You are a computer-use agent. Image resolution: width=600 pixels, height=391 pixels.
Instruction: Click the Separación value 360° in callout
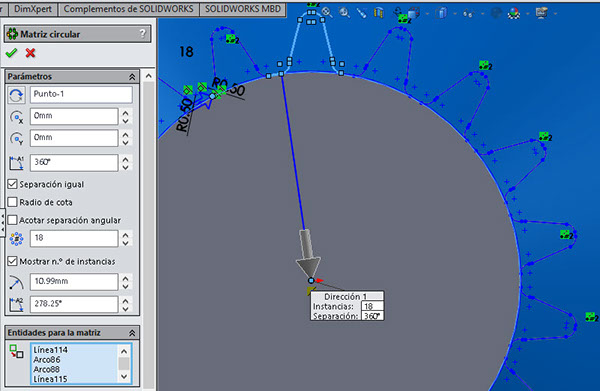coord(372,316)
